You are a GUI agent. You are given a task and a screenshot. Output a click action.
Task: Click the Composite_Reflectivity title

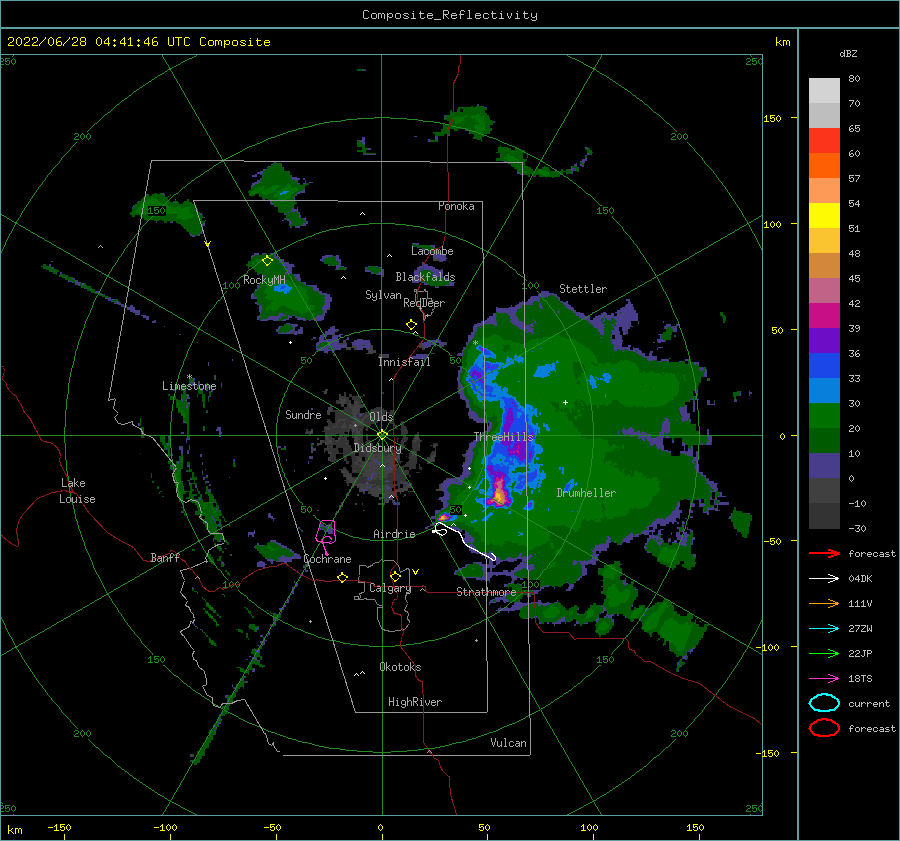[x=450, y=15]
